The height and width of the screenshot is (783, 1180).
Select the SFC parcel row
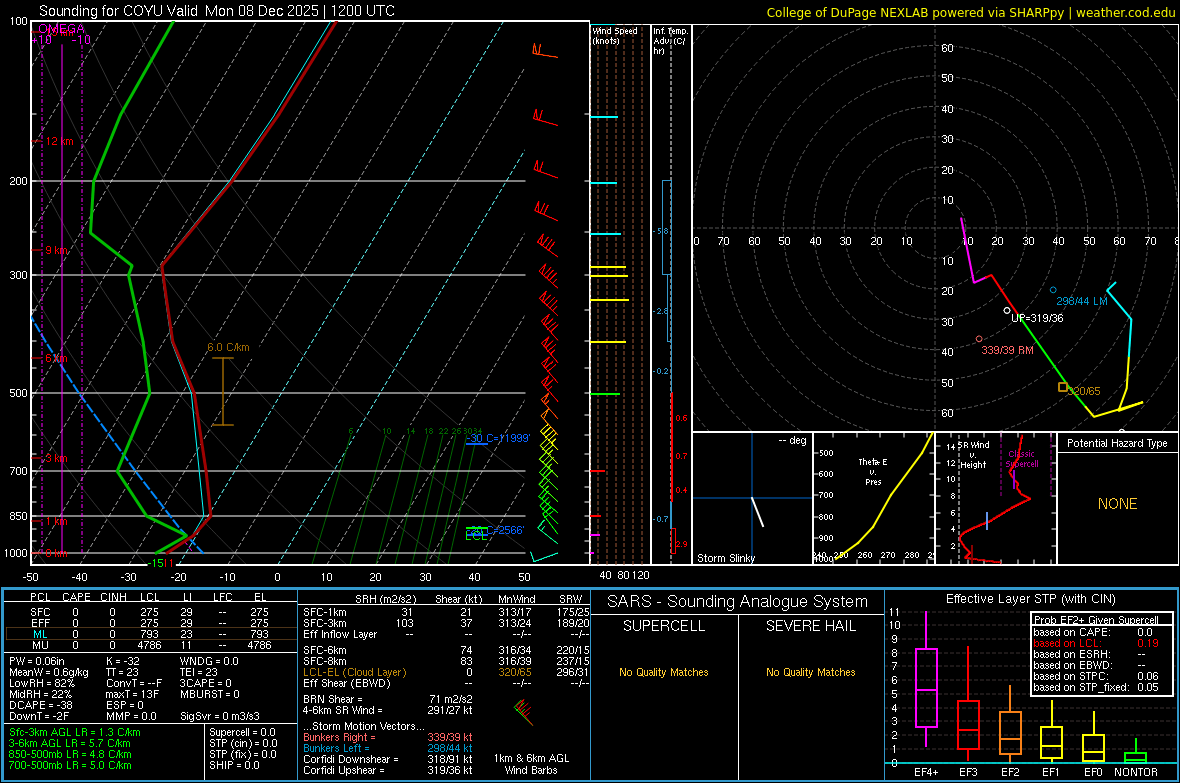(x=150, y=612)
